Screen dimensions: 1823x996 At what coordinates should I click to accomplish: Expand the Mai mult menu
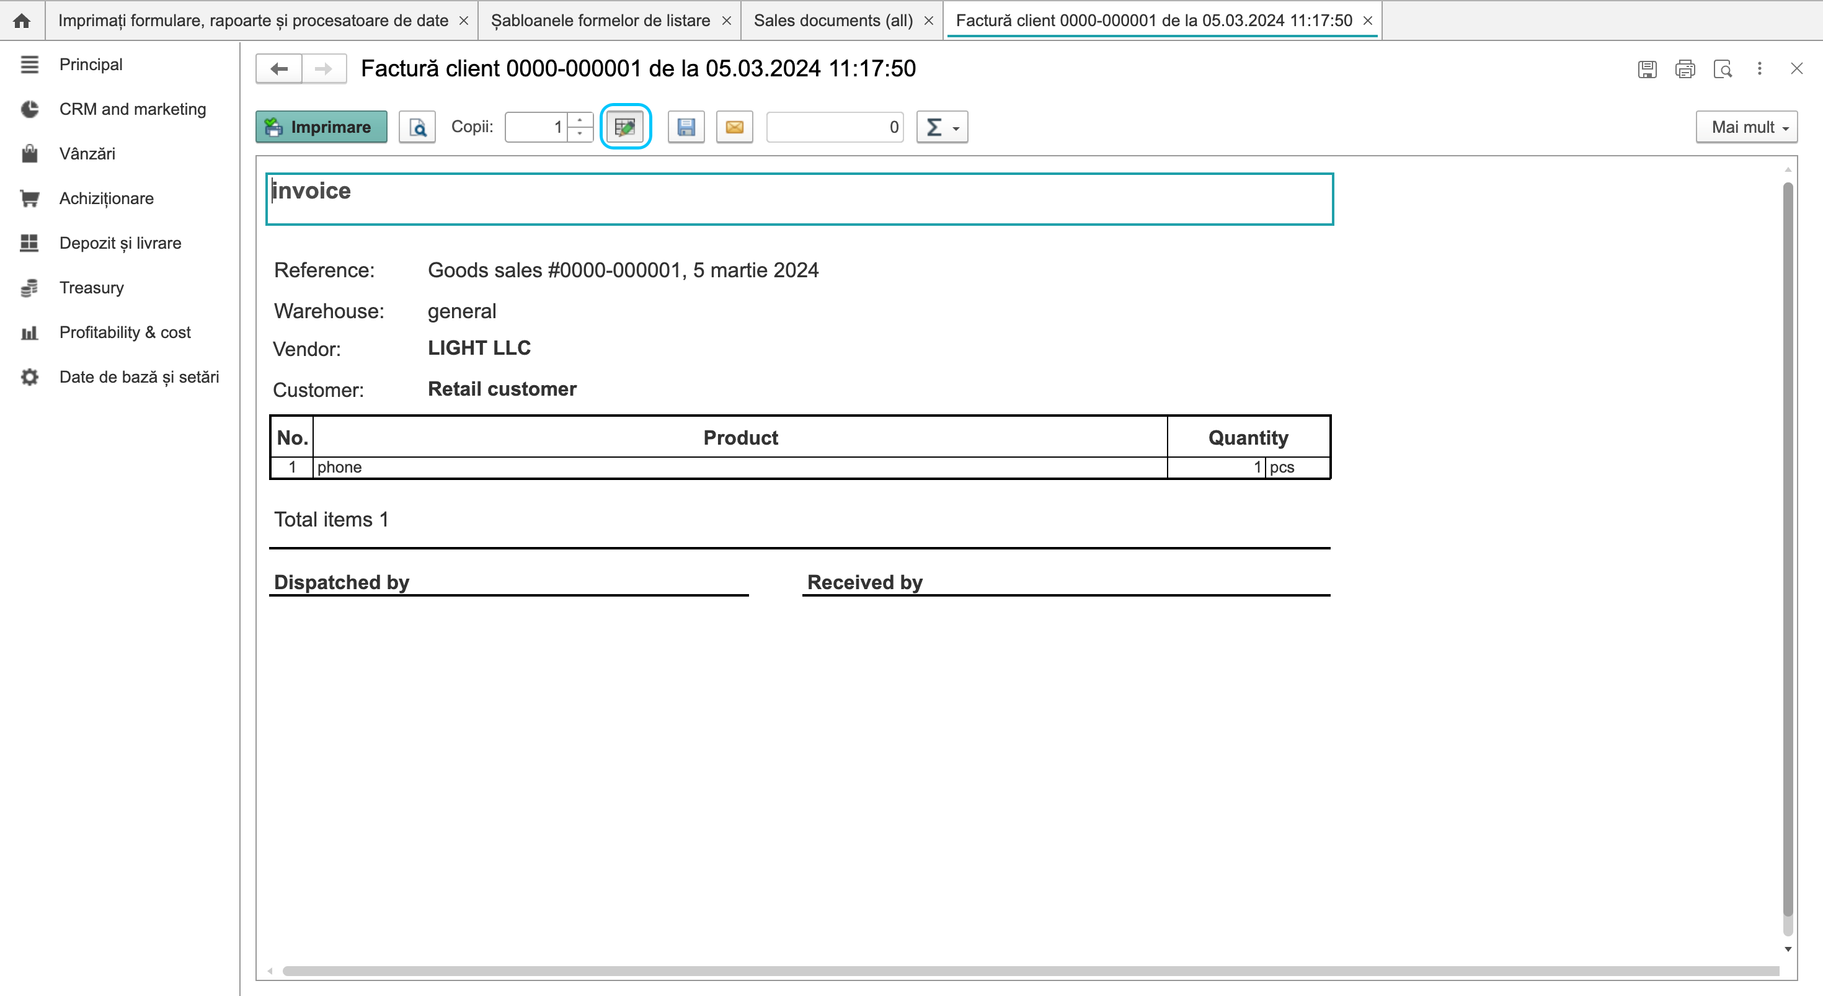coord(1746,127)
